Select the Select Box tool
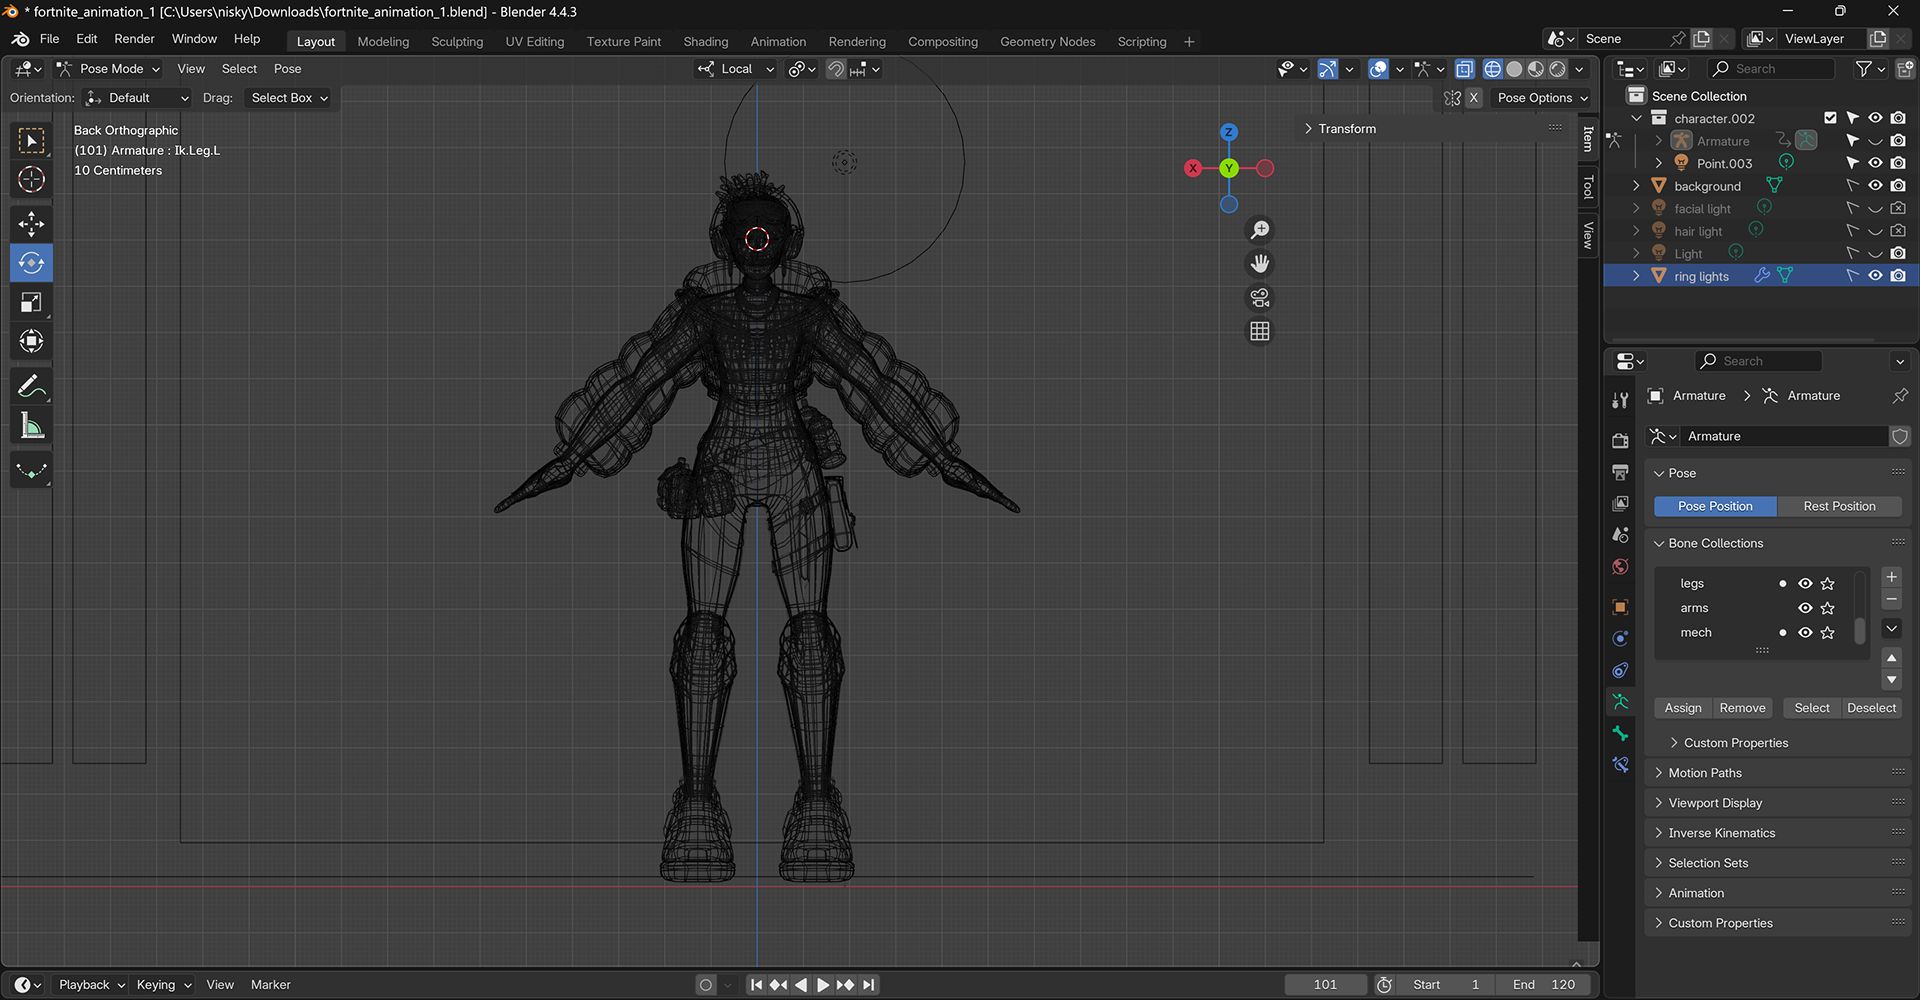The image size is (1920, 1000). coord(32,140)
